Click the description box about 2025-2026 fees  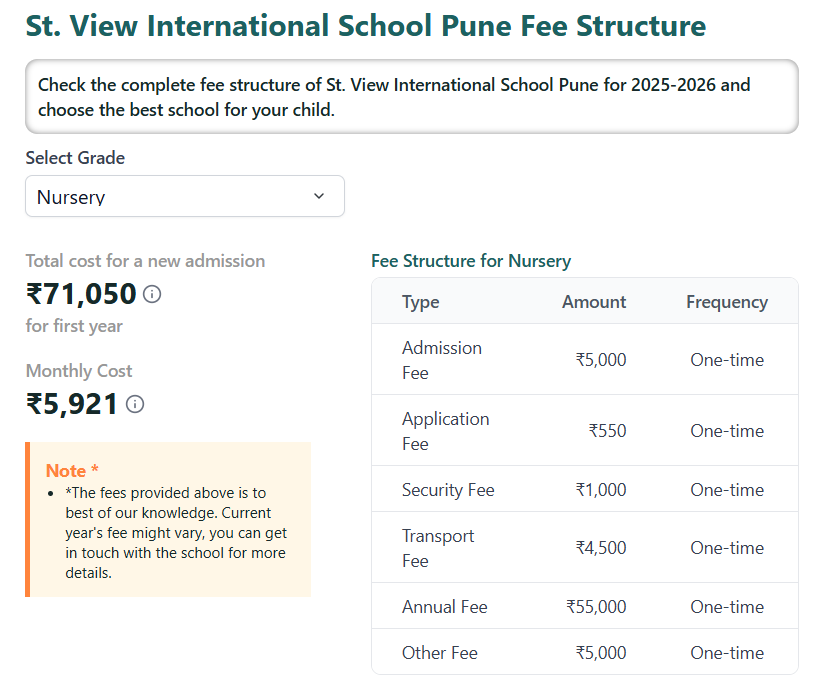pyautogui.click(x=411, y=96)
